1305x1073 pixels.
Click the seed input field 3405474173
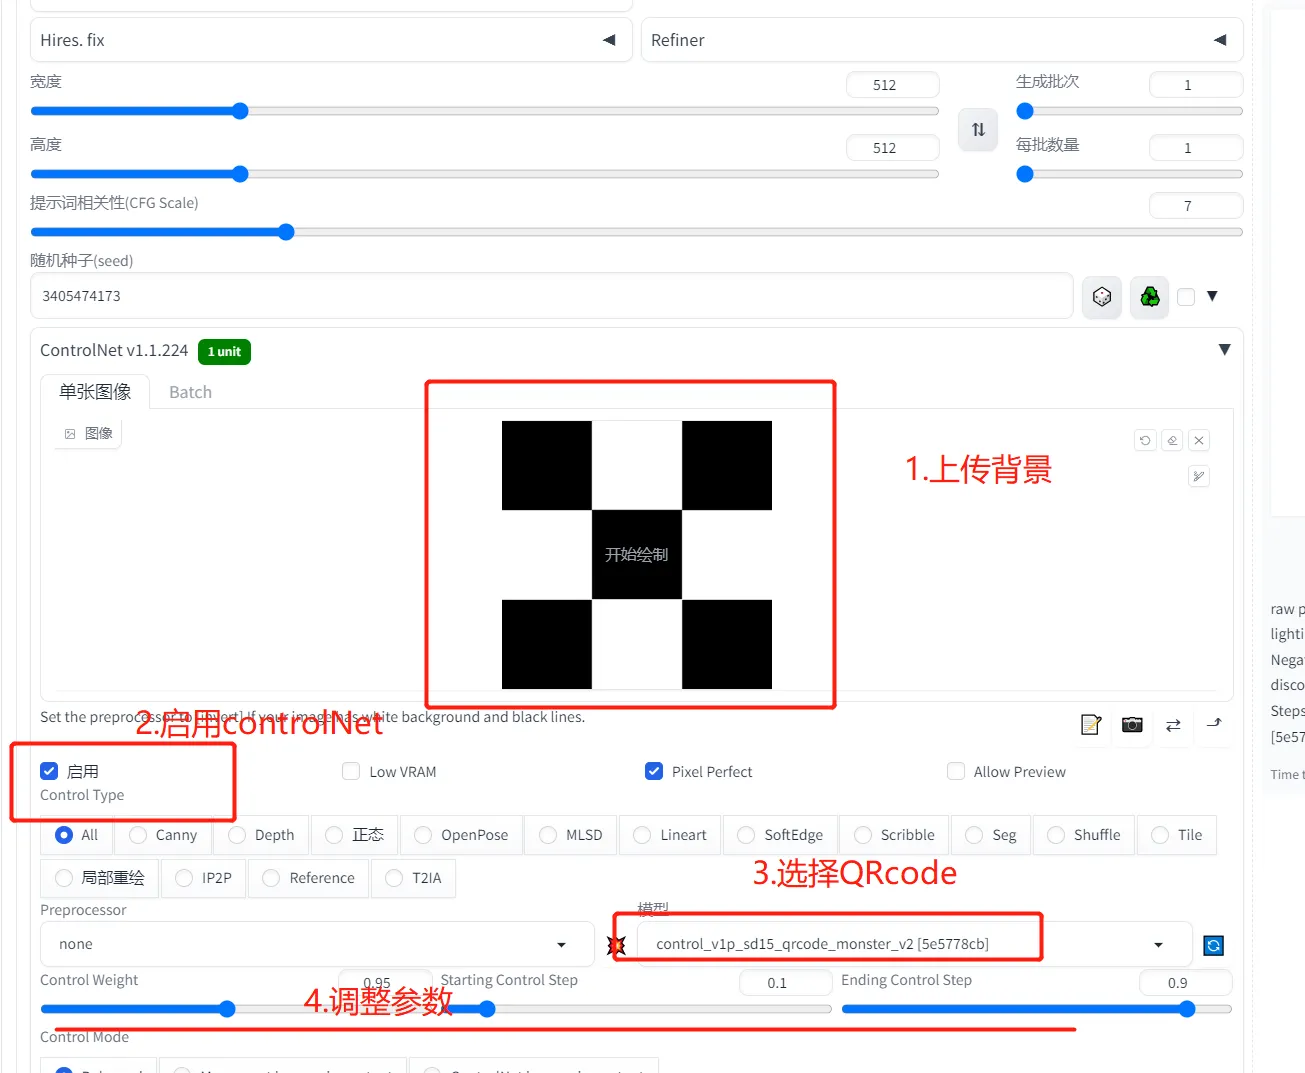pos(552,296)
